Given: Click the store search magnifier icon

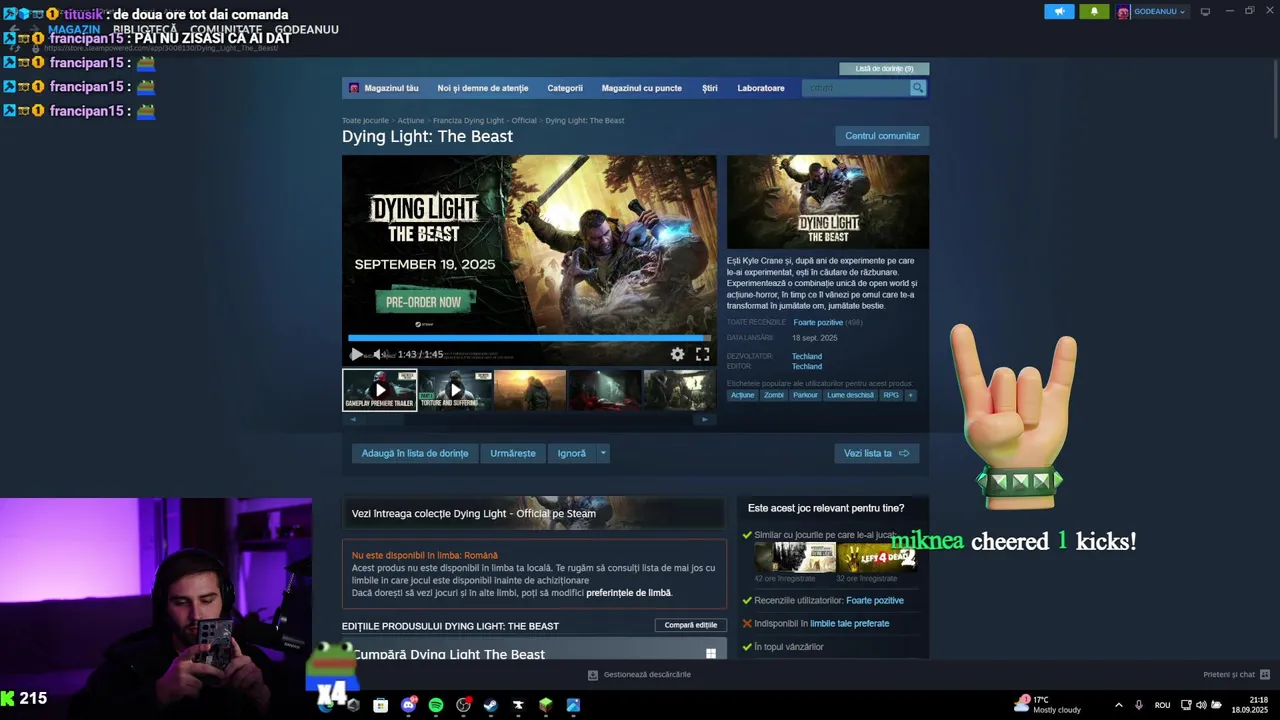Looking at the screenshot, I should pos(917,88).
